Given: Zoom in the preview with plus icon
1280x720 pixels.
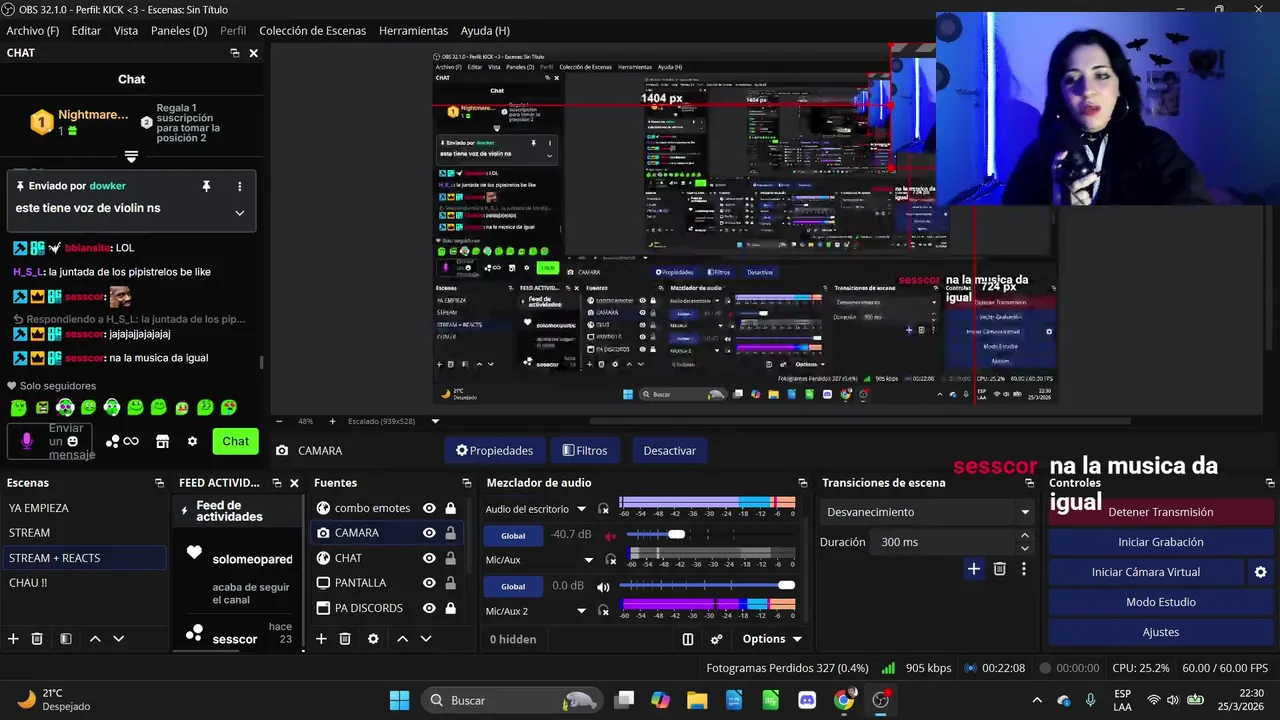Looking at the screenshot, I should coord(332,421).
